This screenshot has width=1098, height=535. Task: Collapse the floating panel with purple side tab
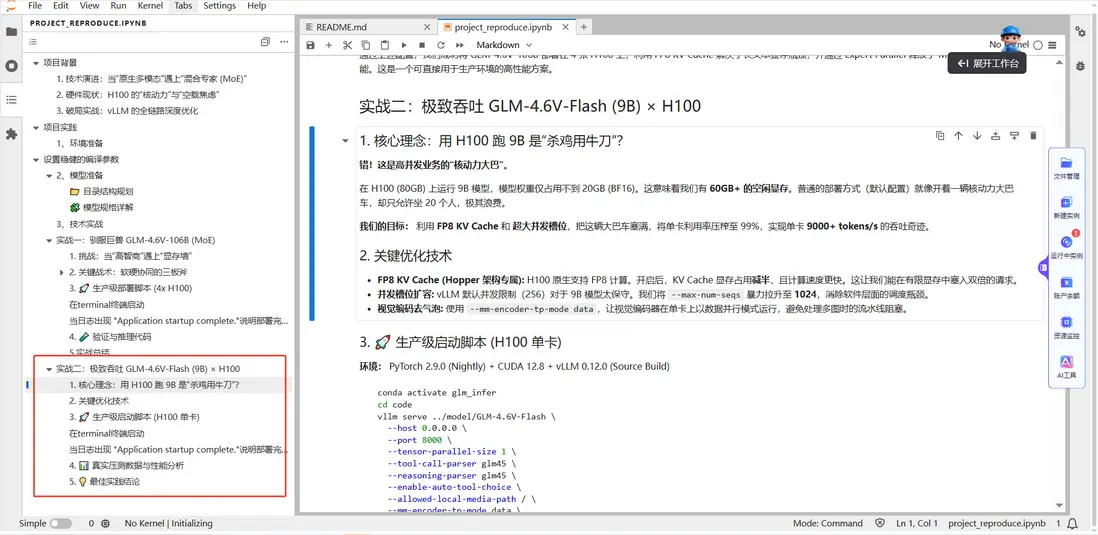tap(1042, 266)
